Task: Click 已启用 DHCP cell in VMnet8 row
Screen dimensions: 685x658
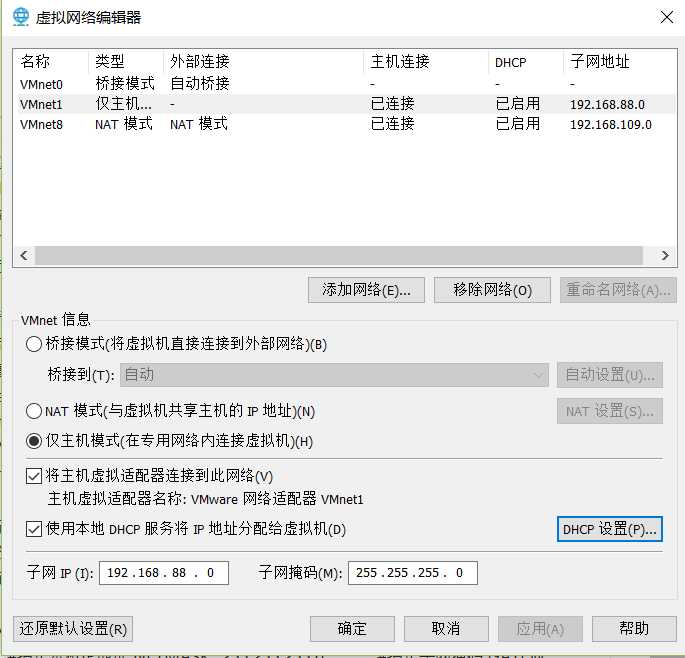Action: (518, 124)
